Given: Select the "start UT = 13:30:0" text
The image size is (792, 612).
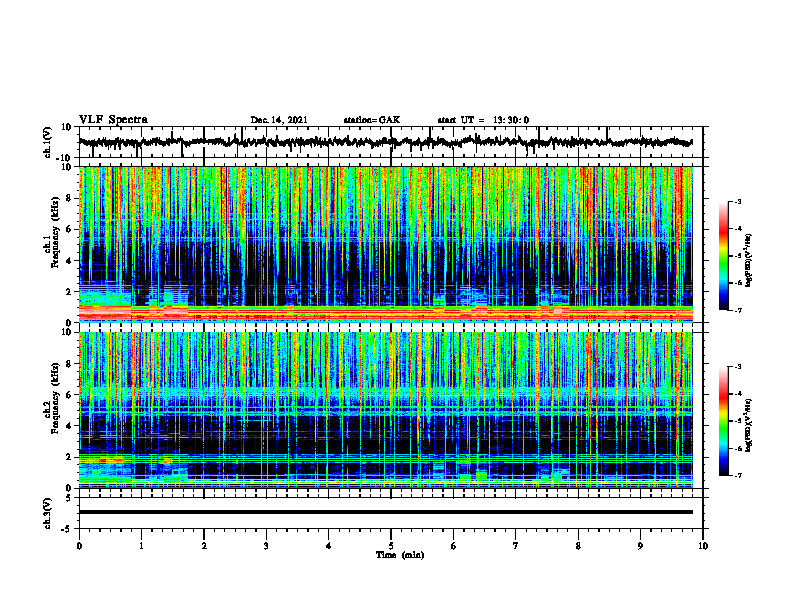Looking at the screenshot, I should [x=483, y=120].
